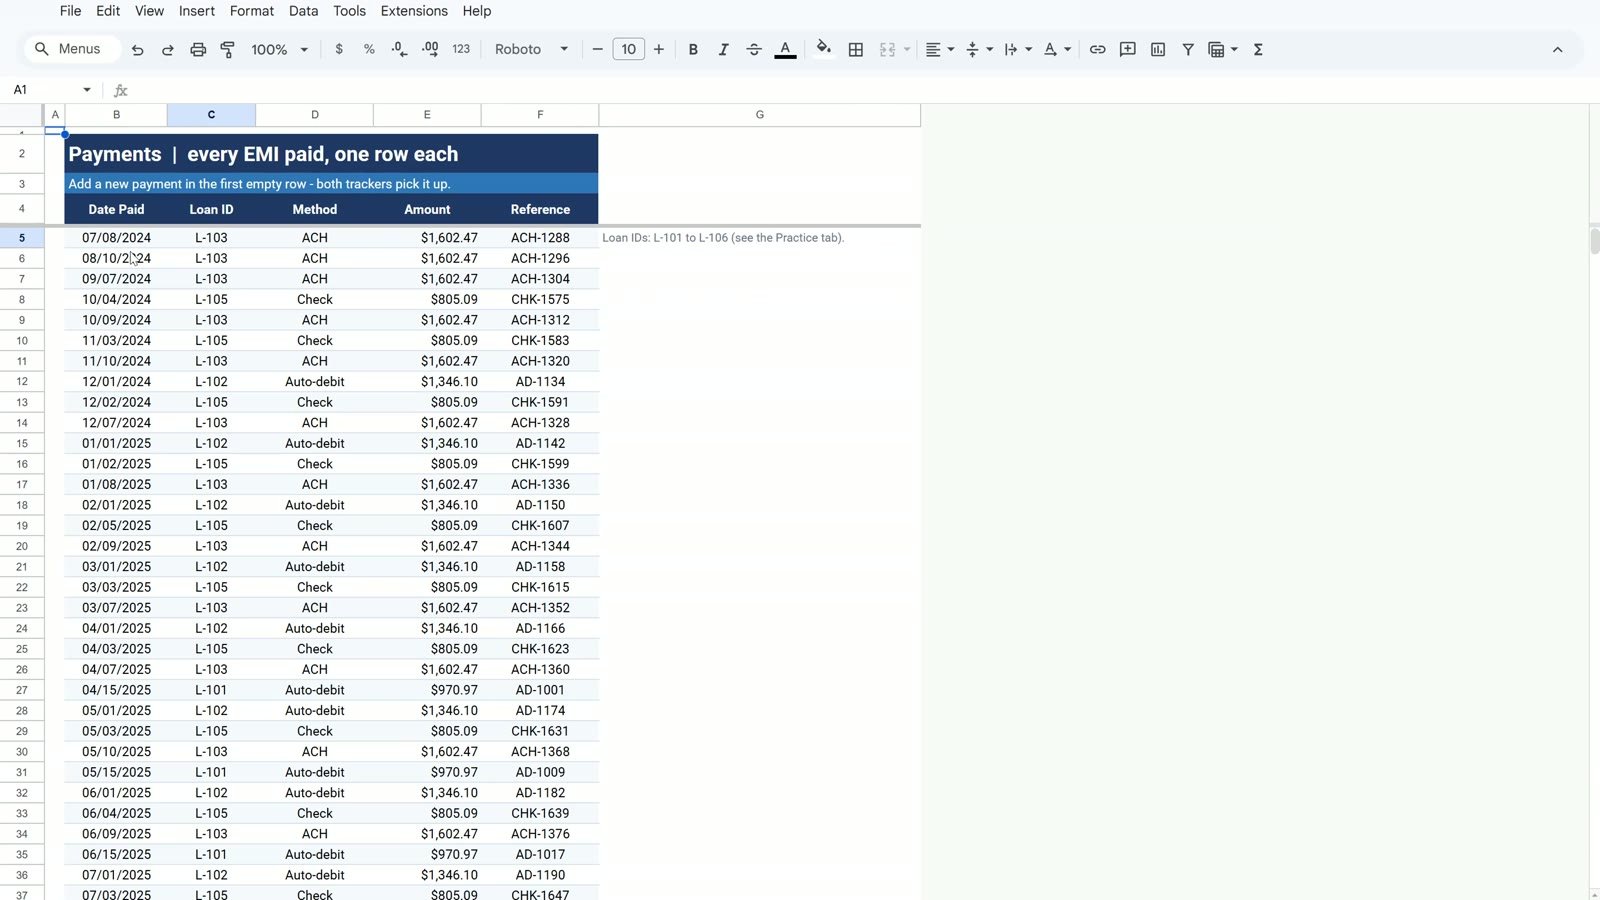Undo the last action
1600x900 pixels.
[x=138, y=49]
